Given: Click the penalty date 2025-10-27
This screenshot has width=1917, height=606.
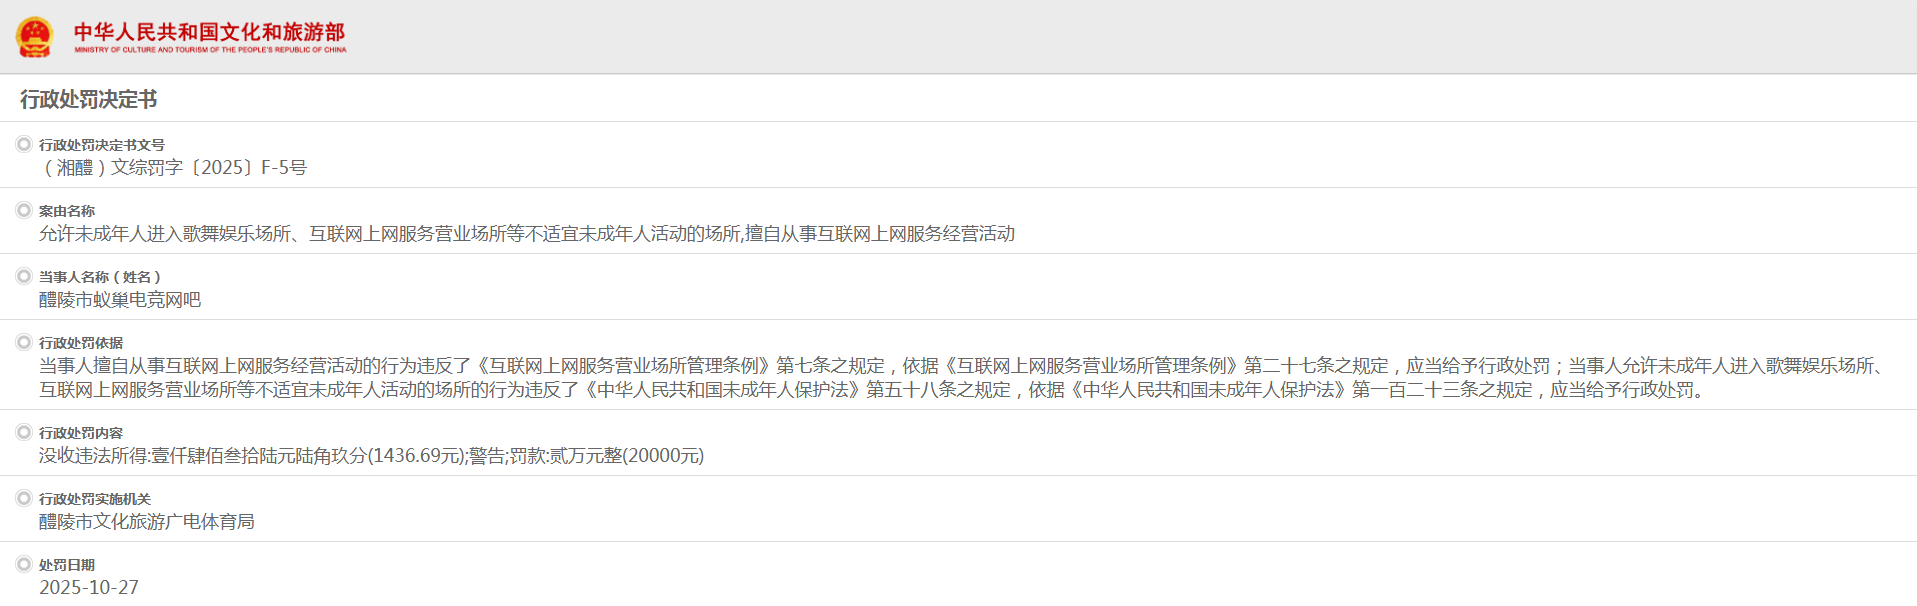Looking at the screenshot, I should point(89,588).
